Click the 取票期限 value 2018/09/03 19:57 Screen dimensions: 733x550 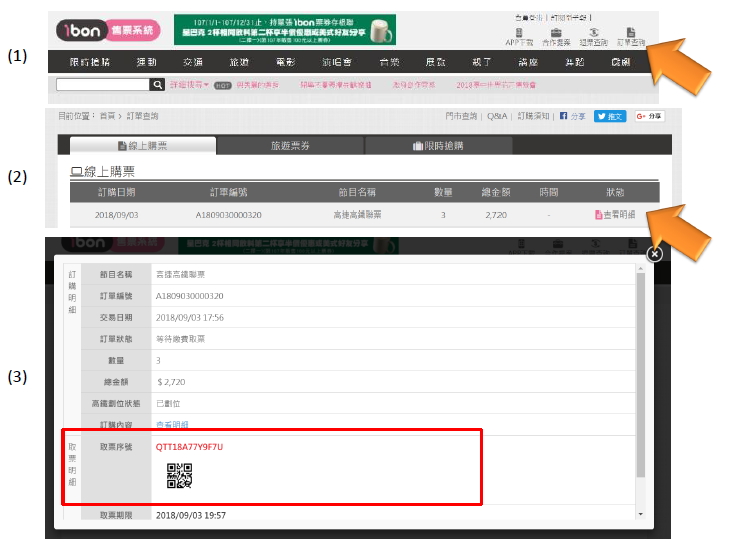click(191, 515)
